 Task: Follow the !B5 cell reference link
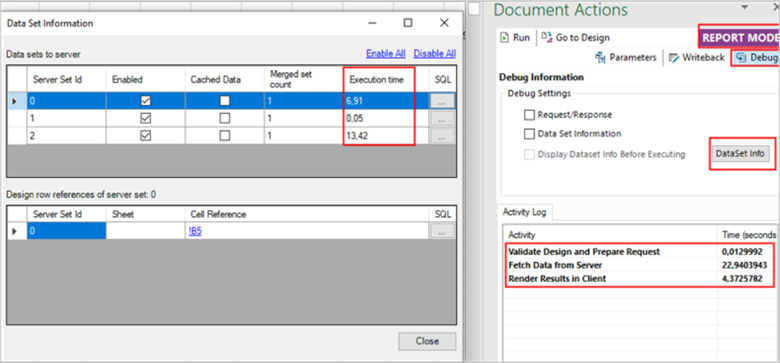click(195, 231)
